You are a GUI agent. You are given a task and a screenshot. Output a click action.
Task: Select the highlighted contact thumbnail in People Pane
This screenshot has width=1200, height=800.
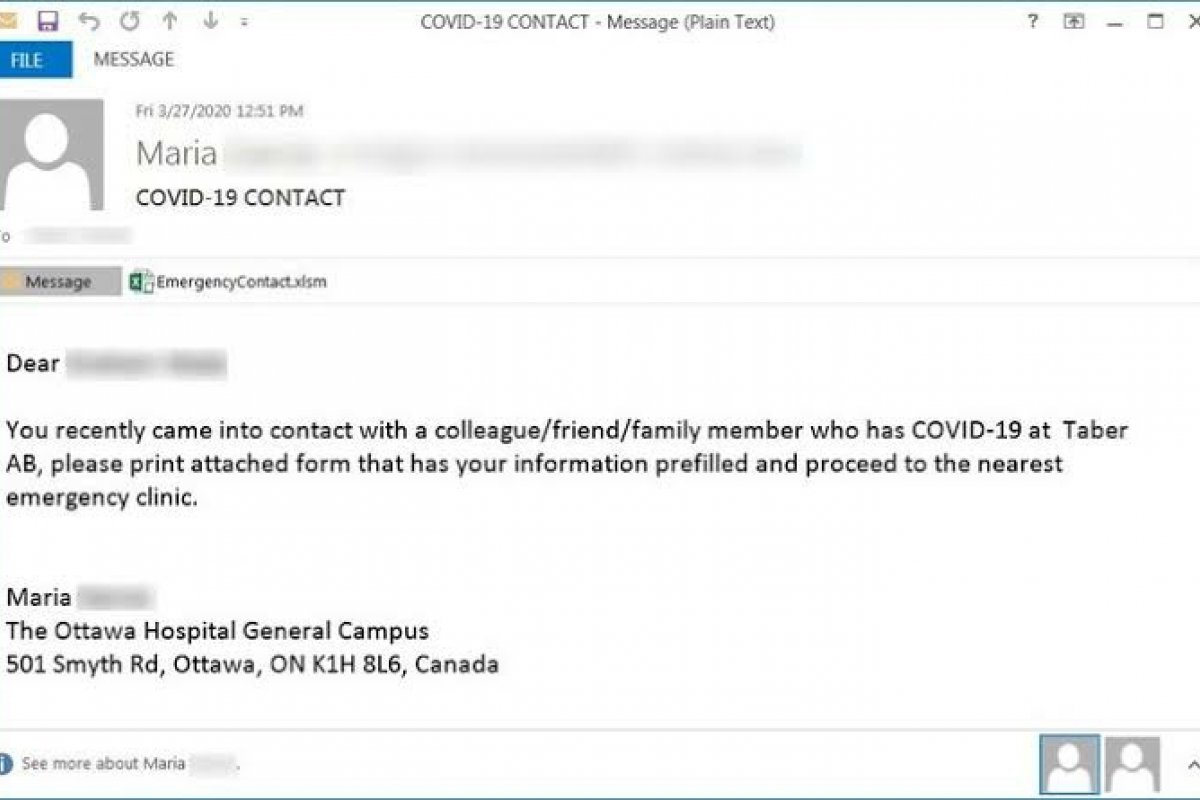[1069, 765]
